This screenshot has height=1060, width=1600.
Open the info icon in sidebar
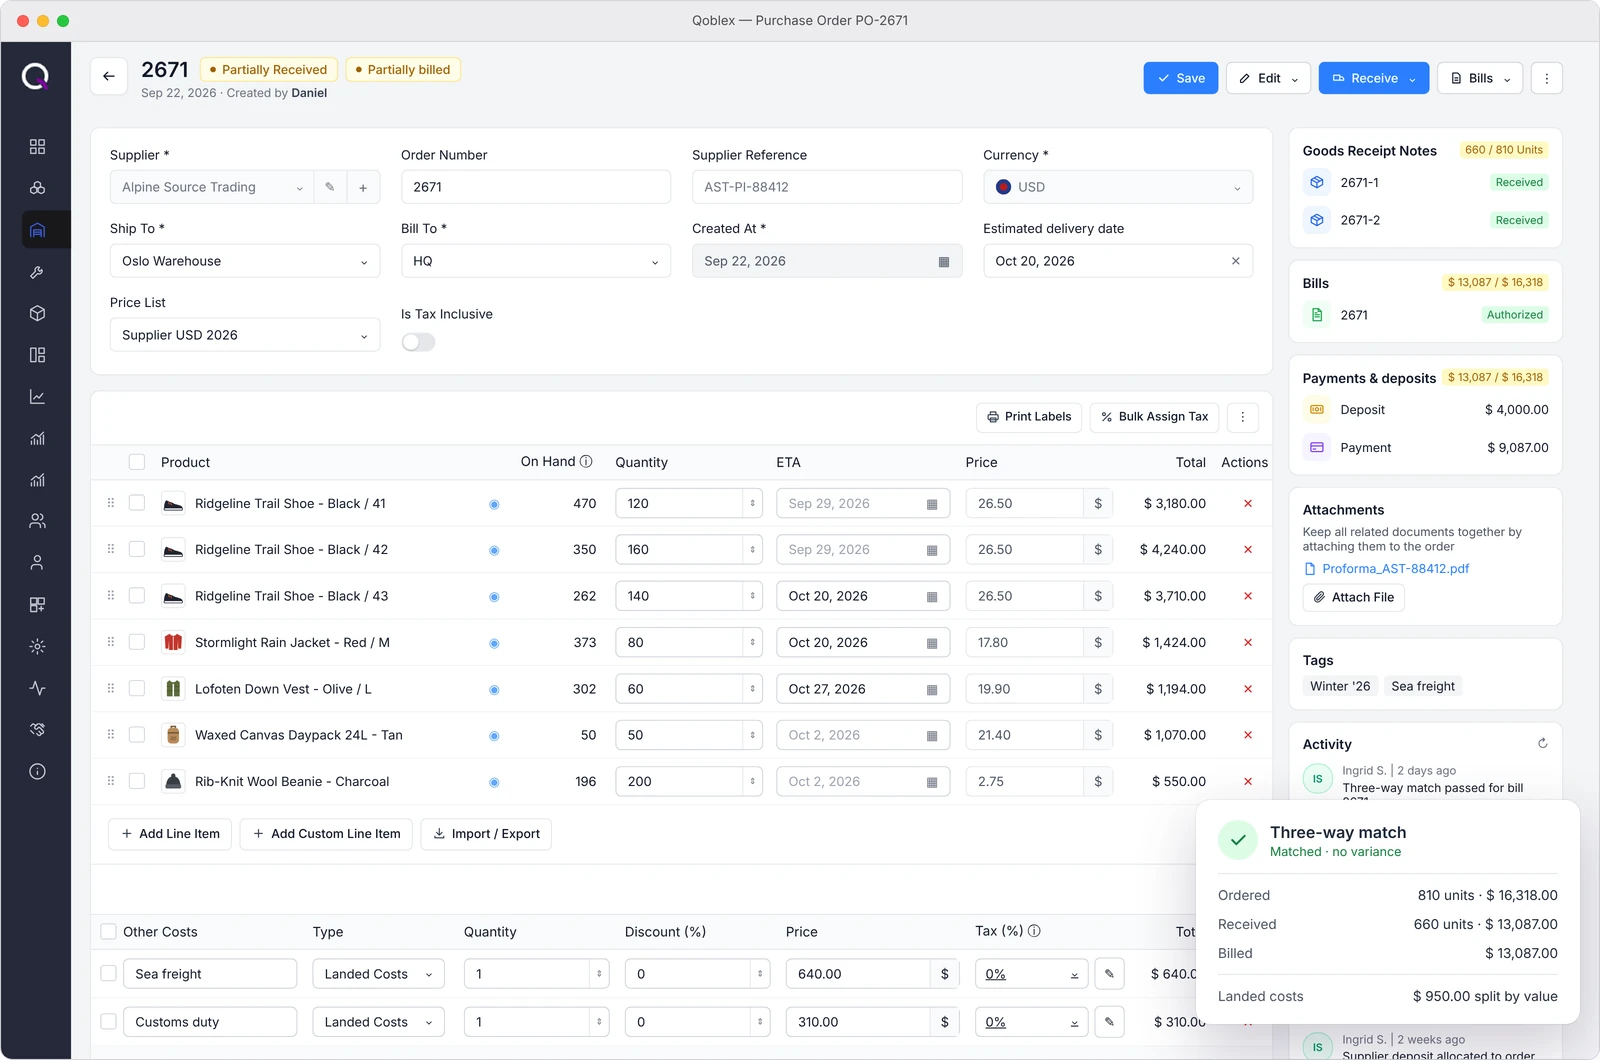coord(37,771)
